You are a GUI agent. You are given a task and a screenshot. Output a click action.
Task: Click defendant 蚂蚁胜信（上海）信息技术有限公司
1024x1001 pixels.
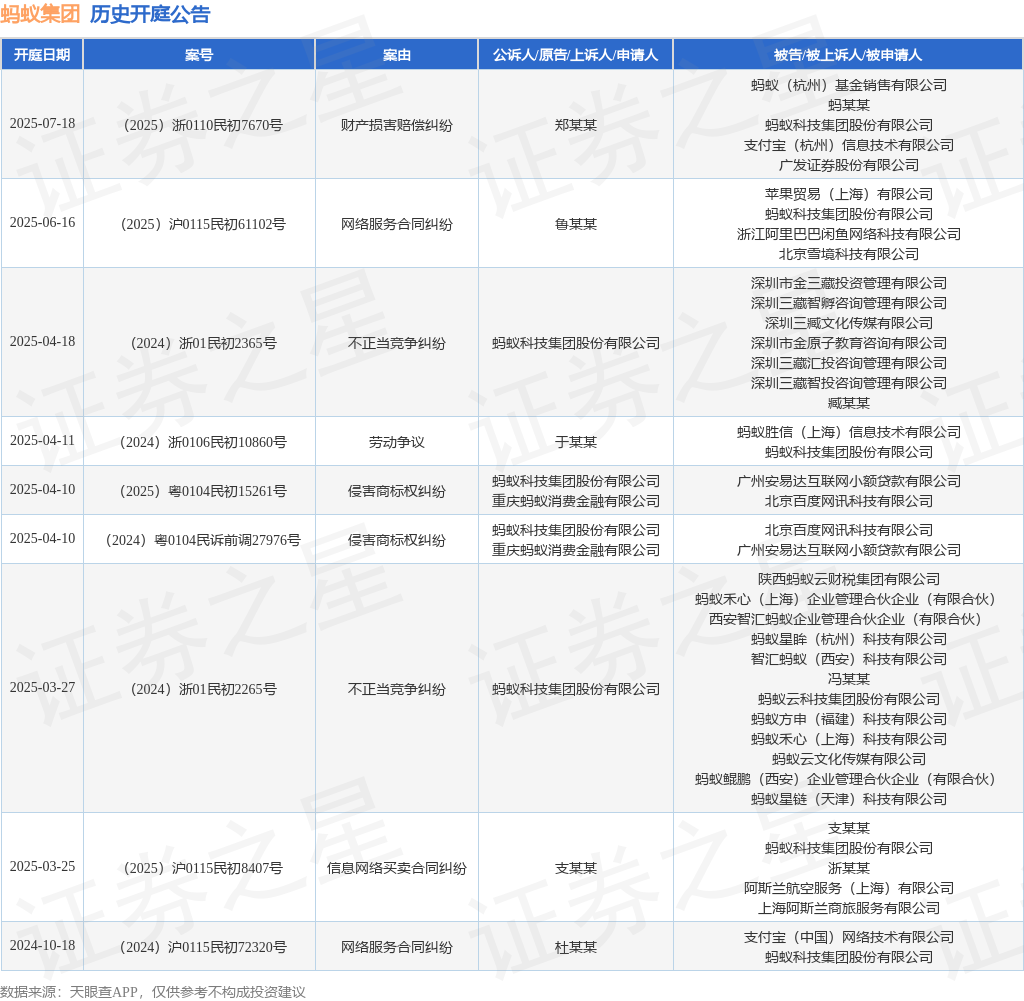point(848,432)
